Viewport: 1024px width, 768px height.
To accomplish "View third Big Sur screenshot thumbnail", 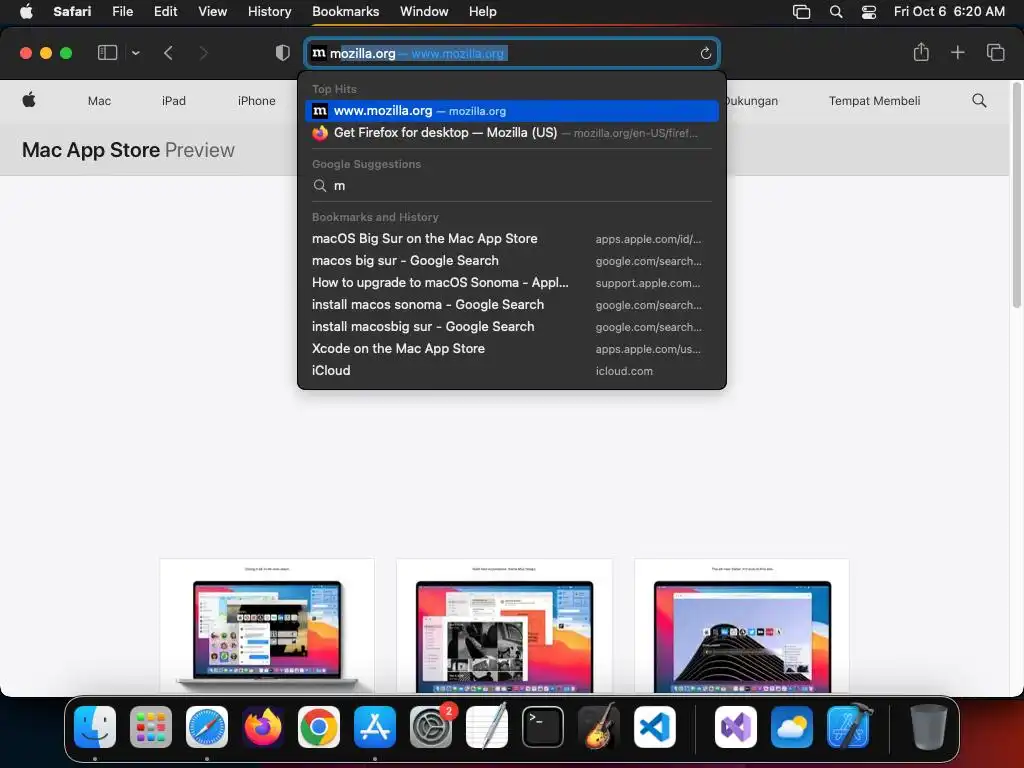I will (x=742, y=626).
